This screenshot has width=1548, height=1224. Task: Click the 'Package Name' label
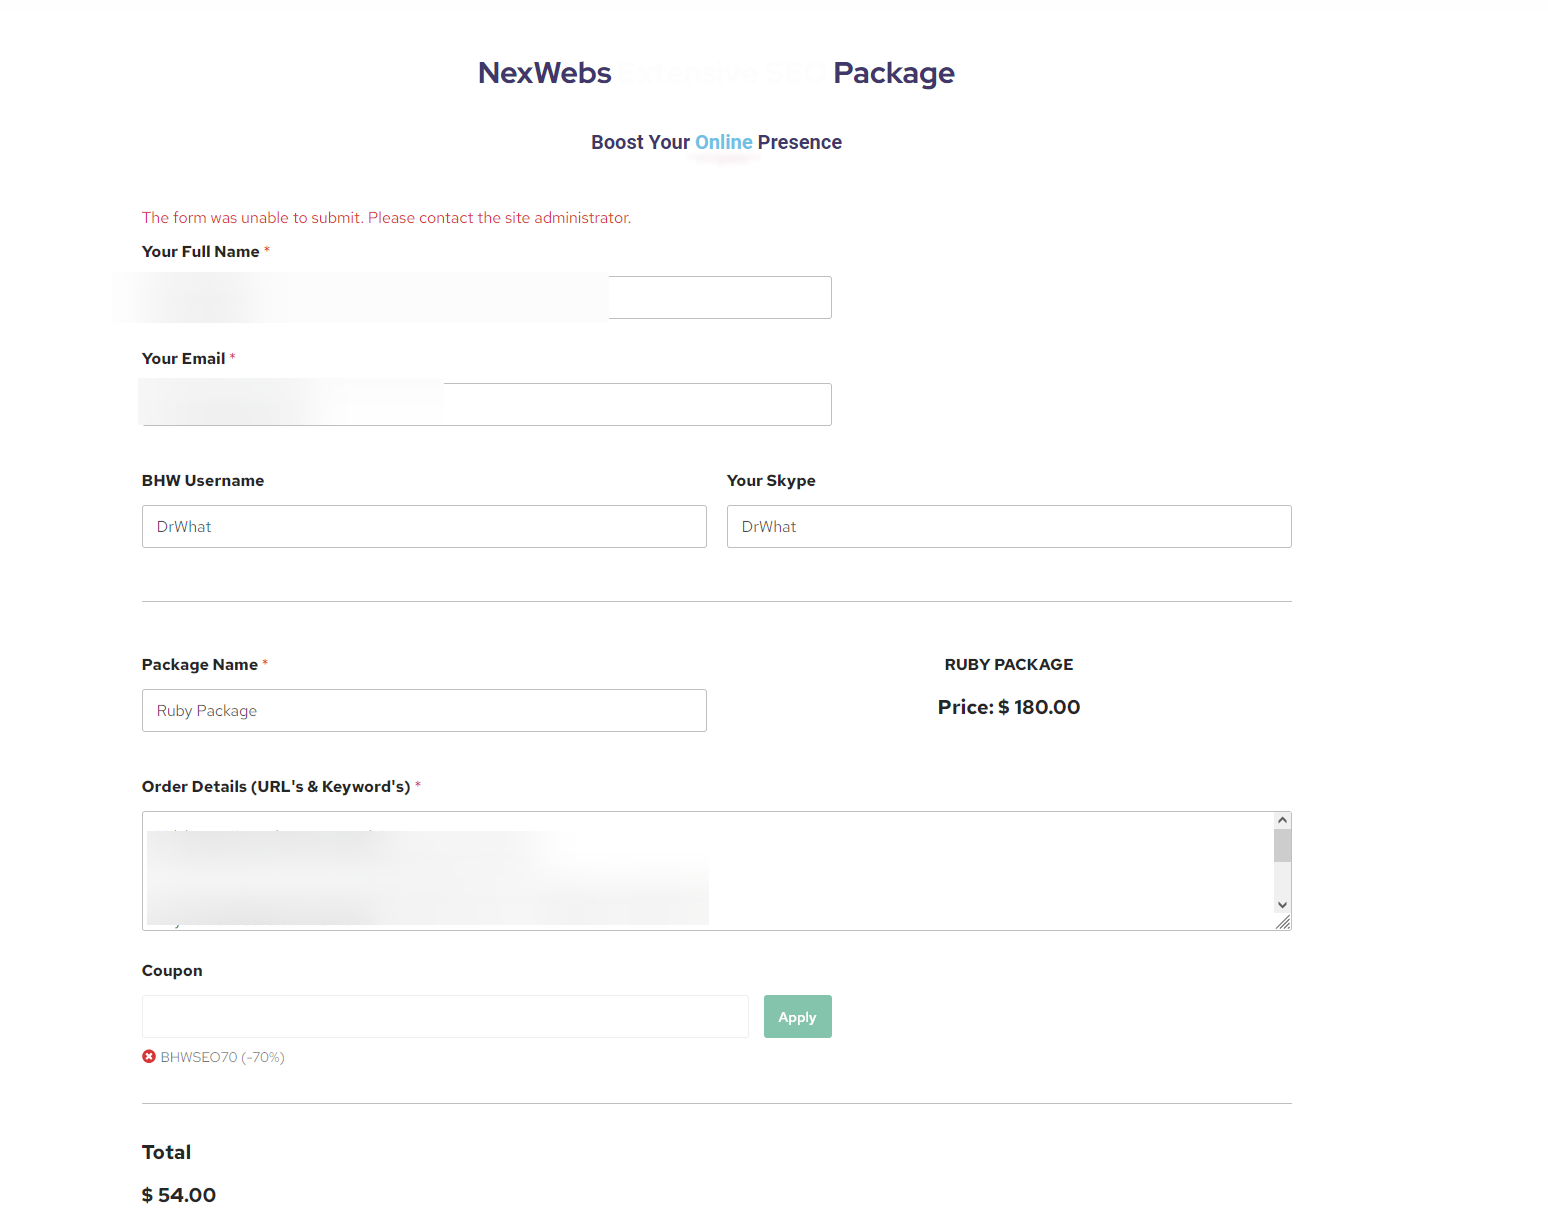(x=200, y=665)
